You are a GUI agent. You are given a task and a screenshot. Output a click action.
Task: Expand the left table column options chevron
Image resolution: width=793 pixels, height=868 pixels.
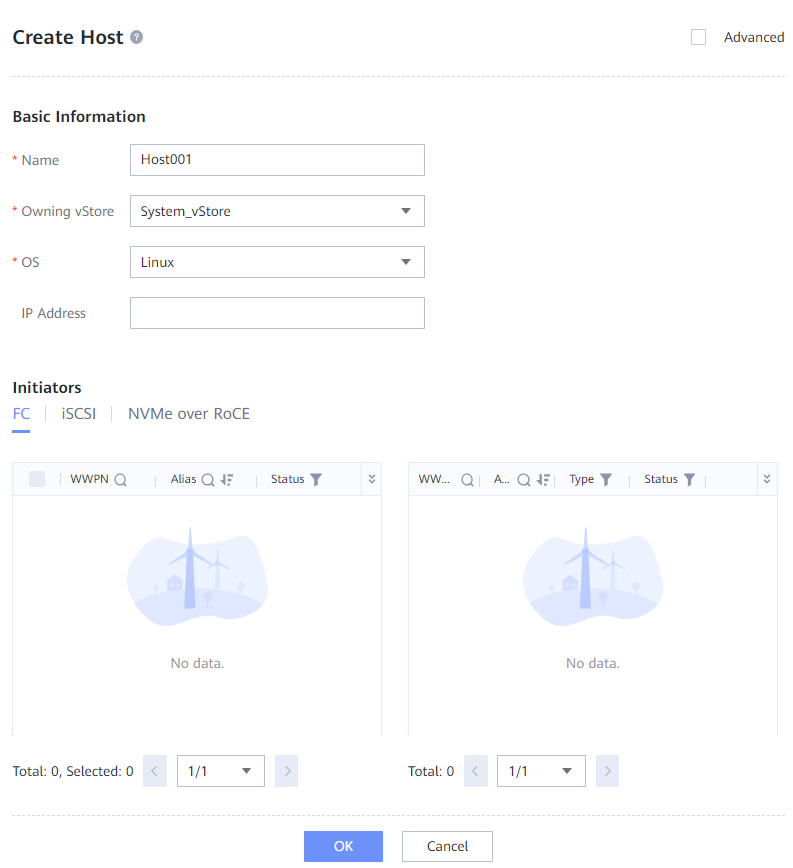(x=372, y=479)
